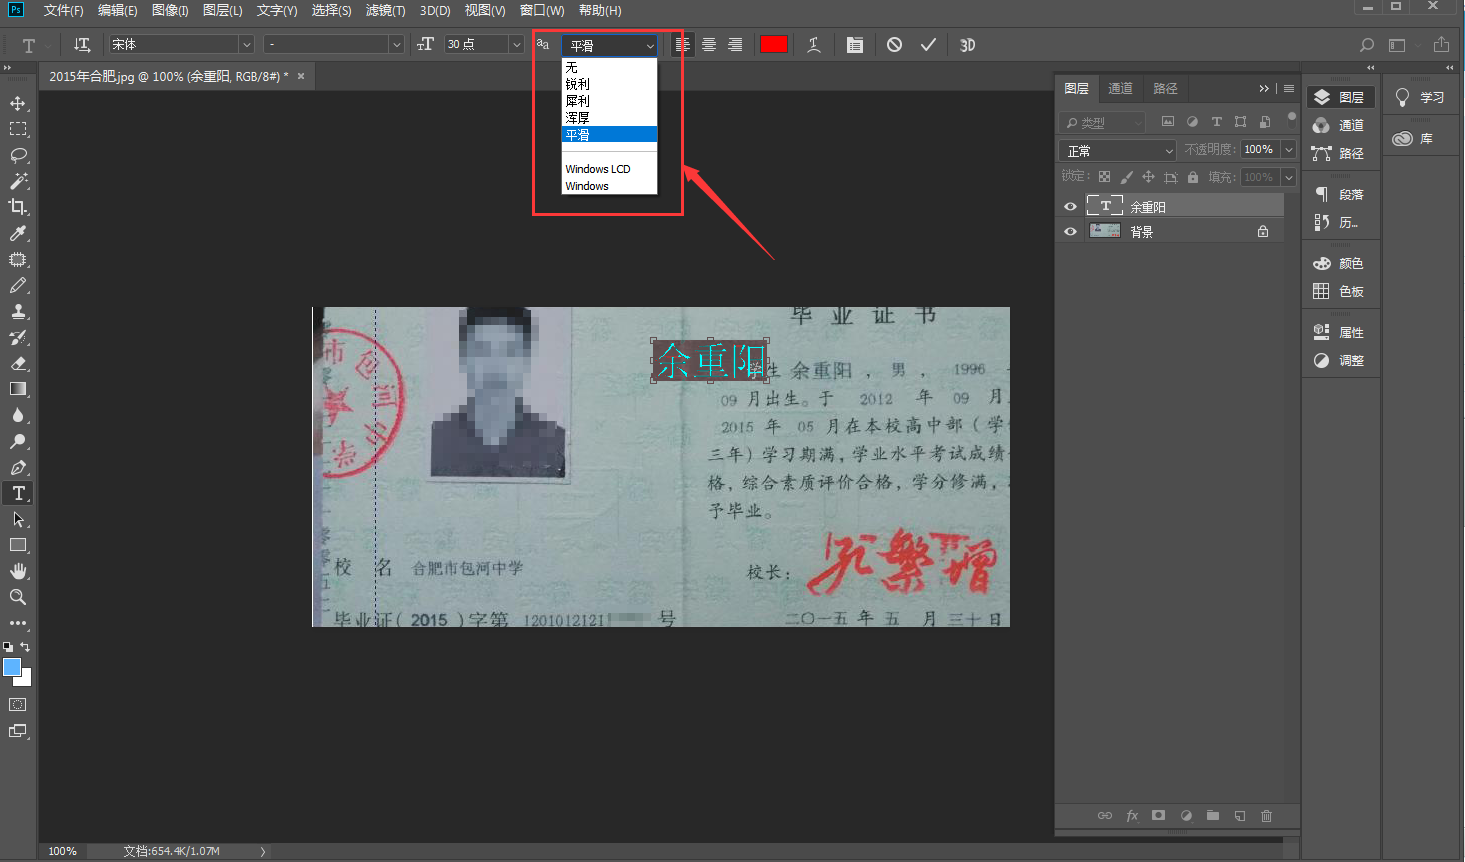Select the Zoom tool
The height and width of the screenshot is (862, 1465).
pos(18,597)
